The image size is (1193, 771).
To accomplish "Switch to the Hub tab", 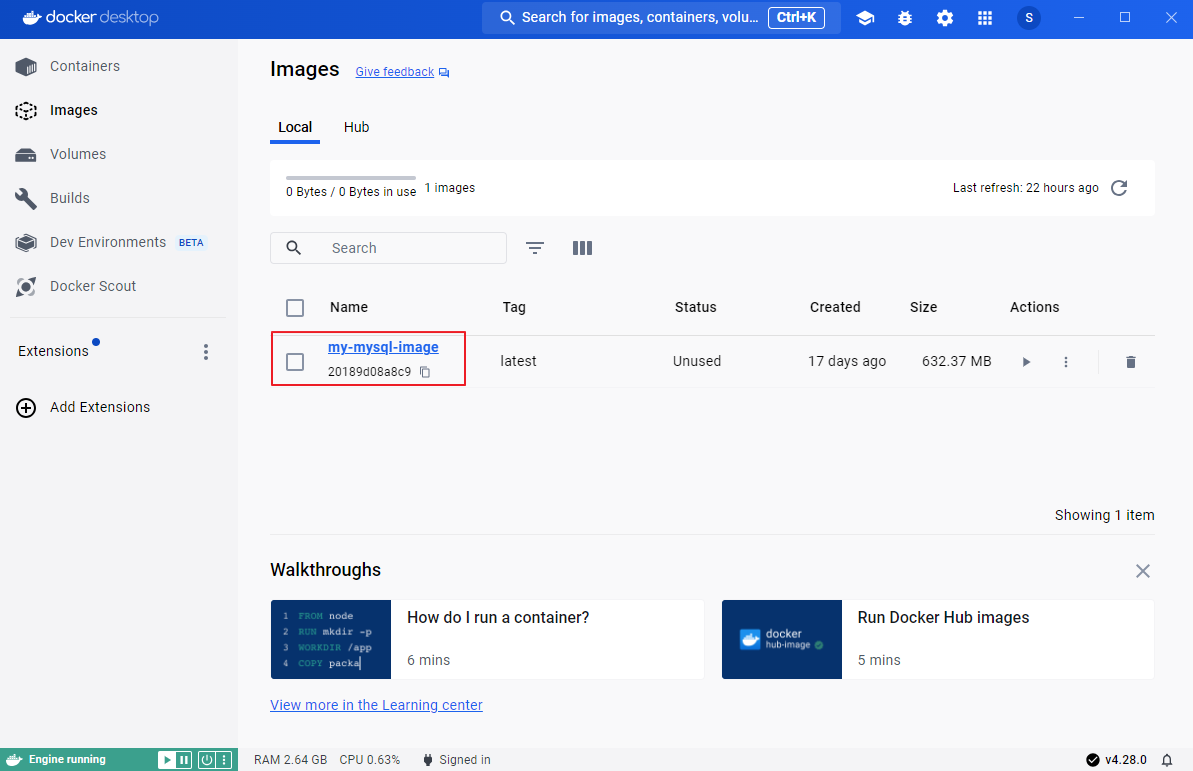I will pos(356,127).
